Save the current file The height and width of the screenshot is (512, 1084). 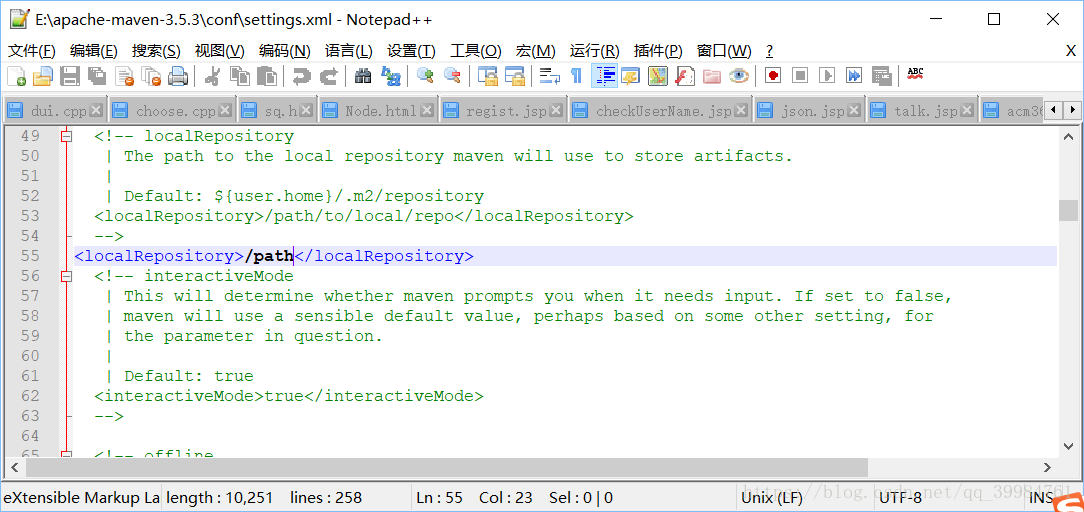click(70, 75)
